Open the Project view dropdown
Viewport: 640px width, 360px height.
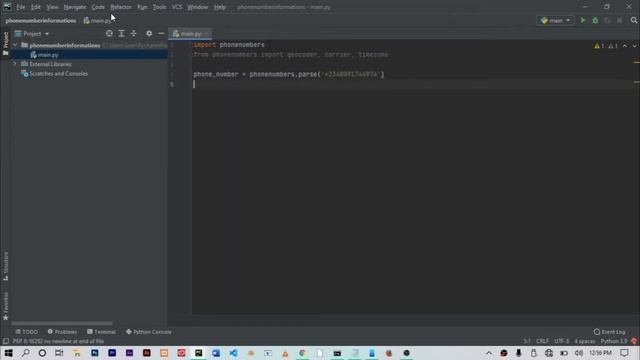coord(32,33)
